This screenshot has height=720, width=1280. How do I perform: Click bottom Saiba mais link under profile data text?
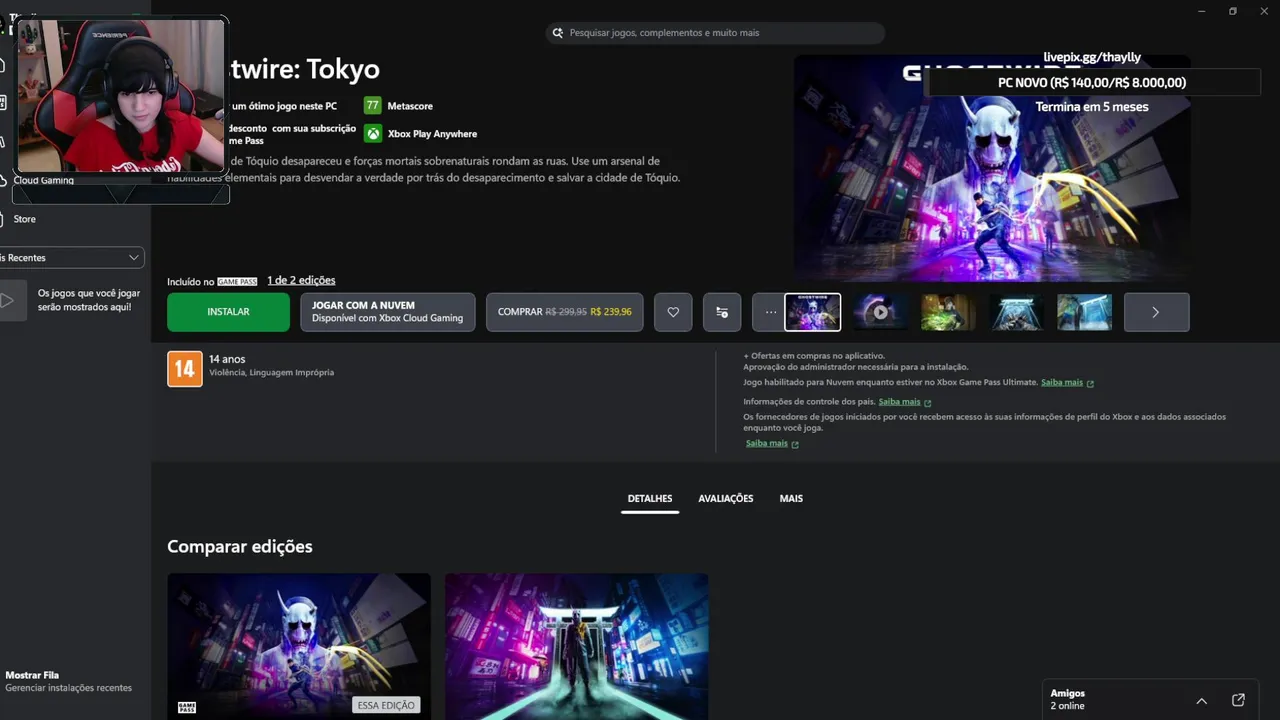point(767,444)
